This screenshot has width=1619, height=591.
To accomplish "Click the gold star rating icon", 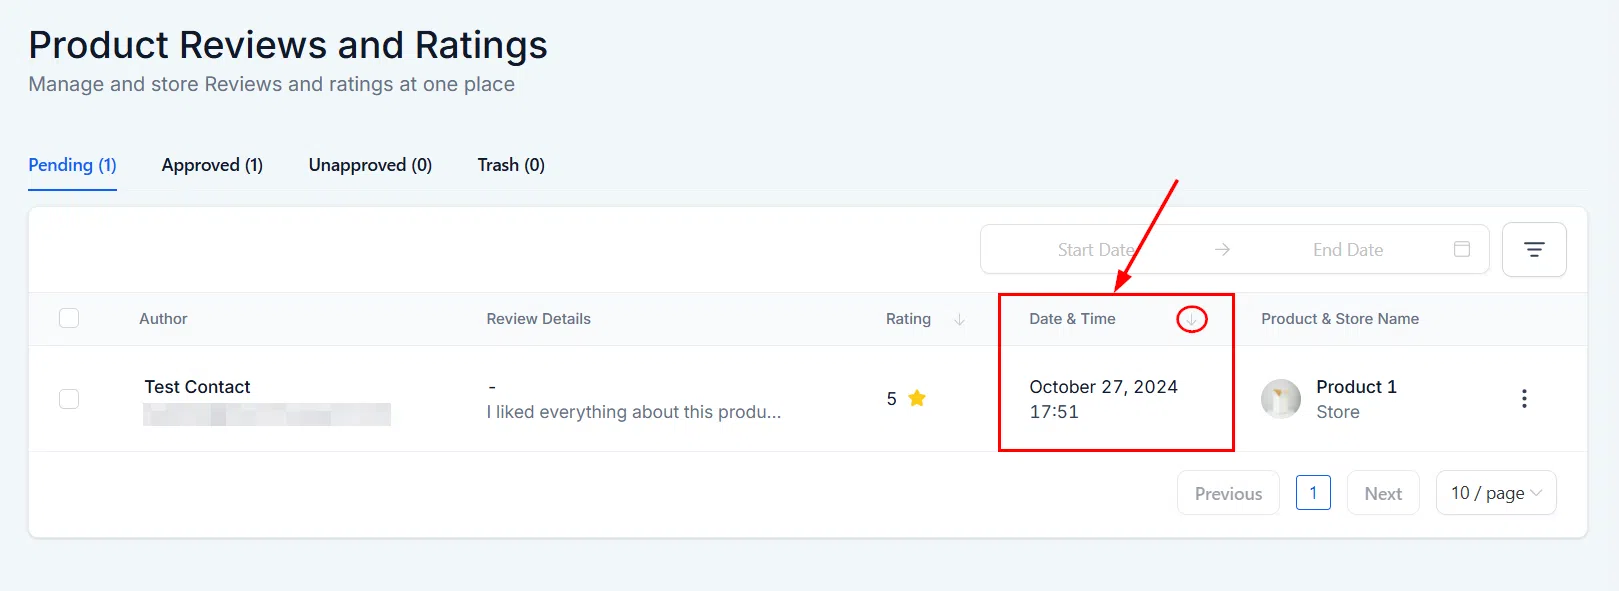I will 917,398.
